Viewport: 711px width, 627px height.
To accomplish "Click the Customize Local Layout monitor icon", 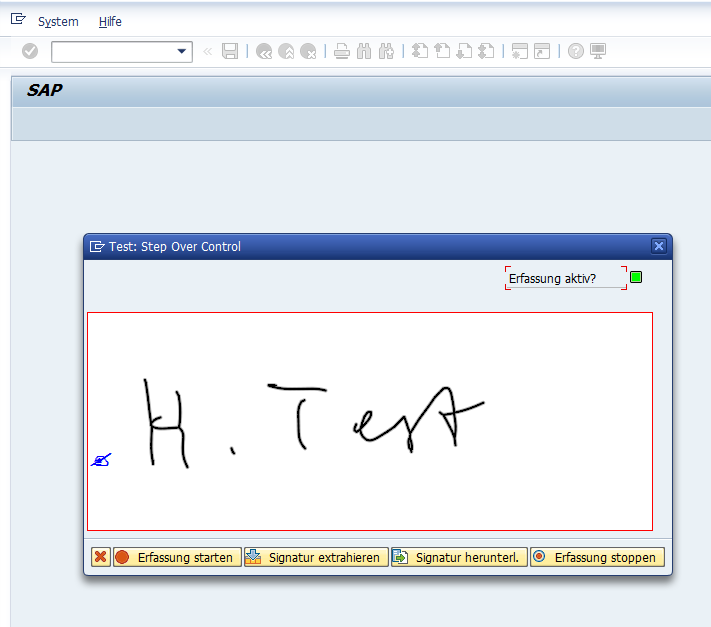I will coord(598,51).
